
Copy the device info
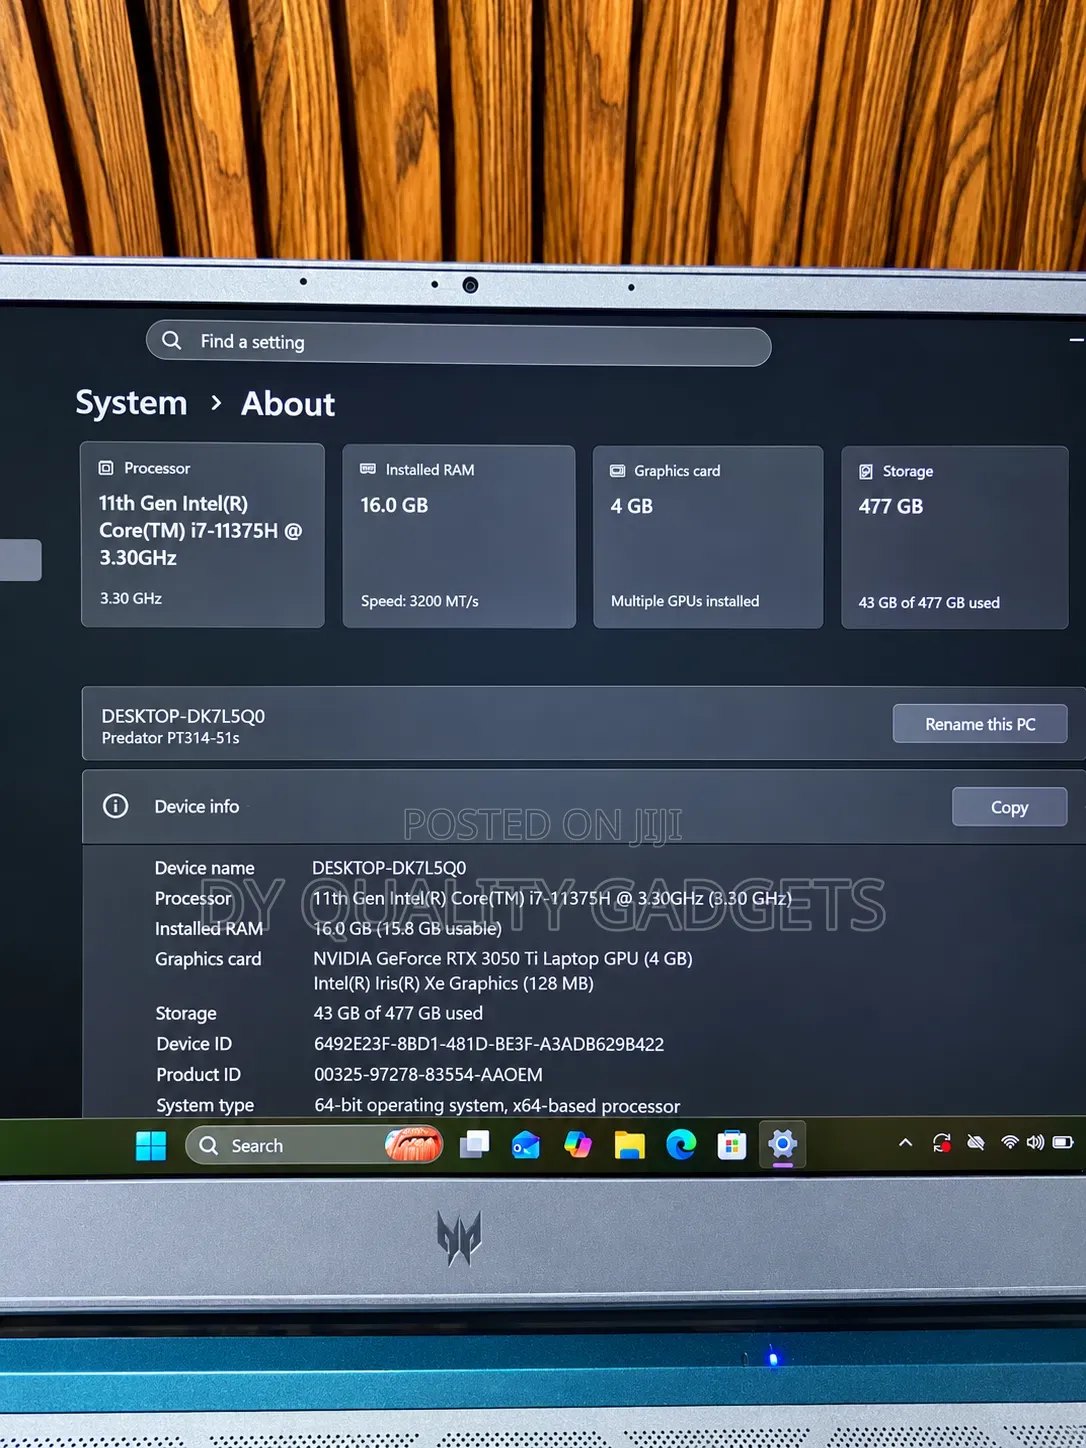[1009, 807]
